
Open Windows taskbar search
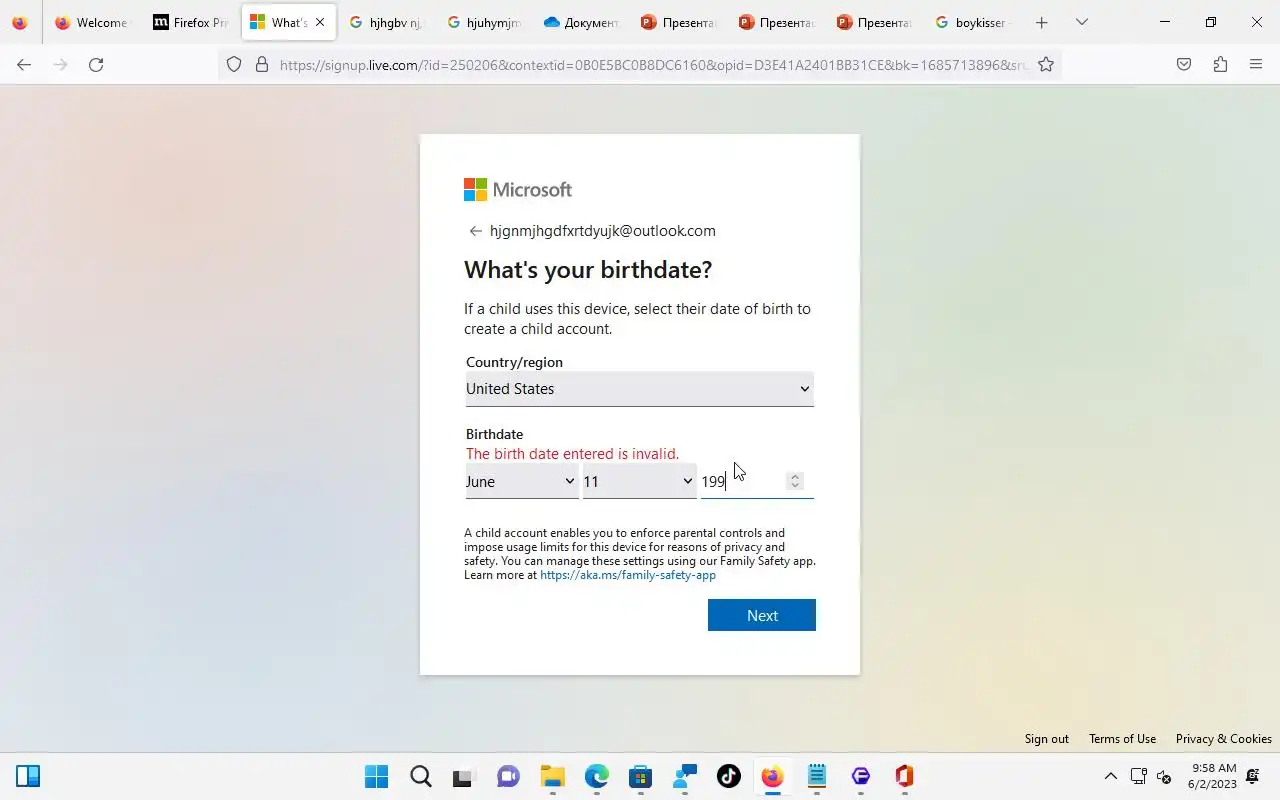pos(421,776)
